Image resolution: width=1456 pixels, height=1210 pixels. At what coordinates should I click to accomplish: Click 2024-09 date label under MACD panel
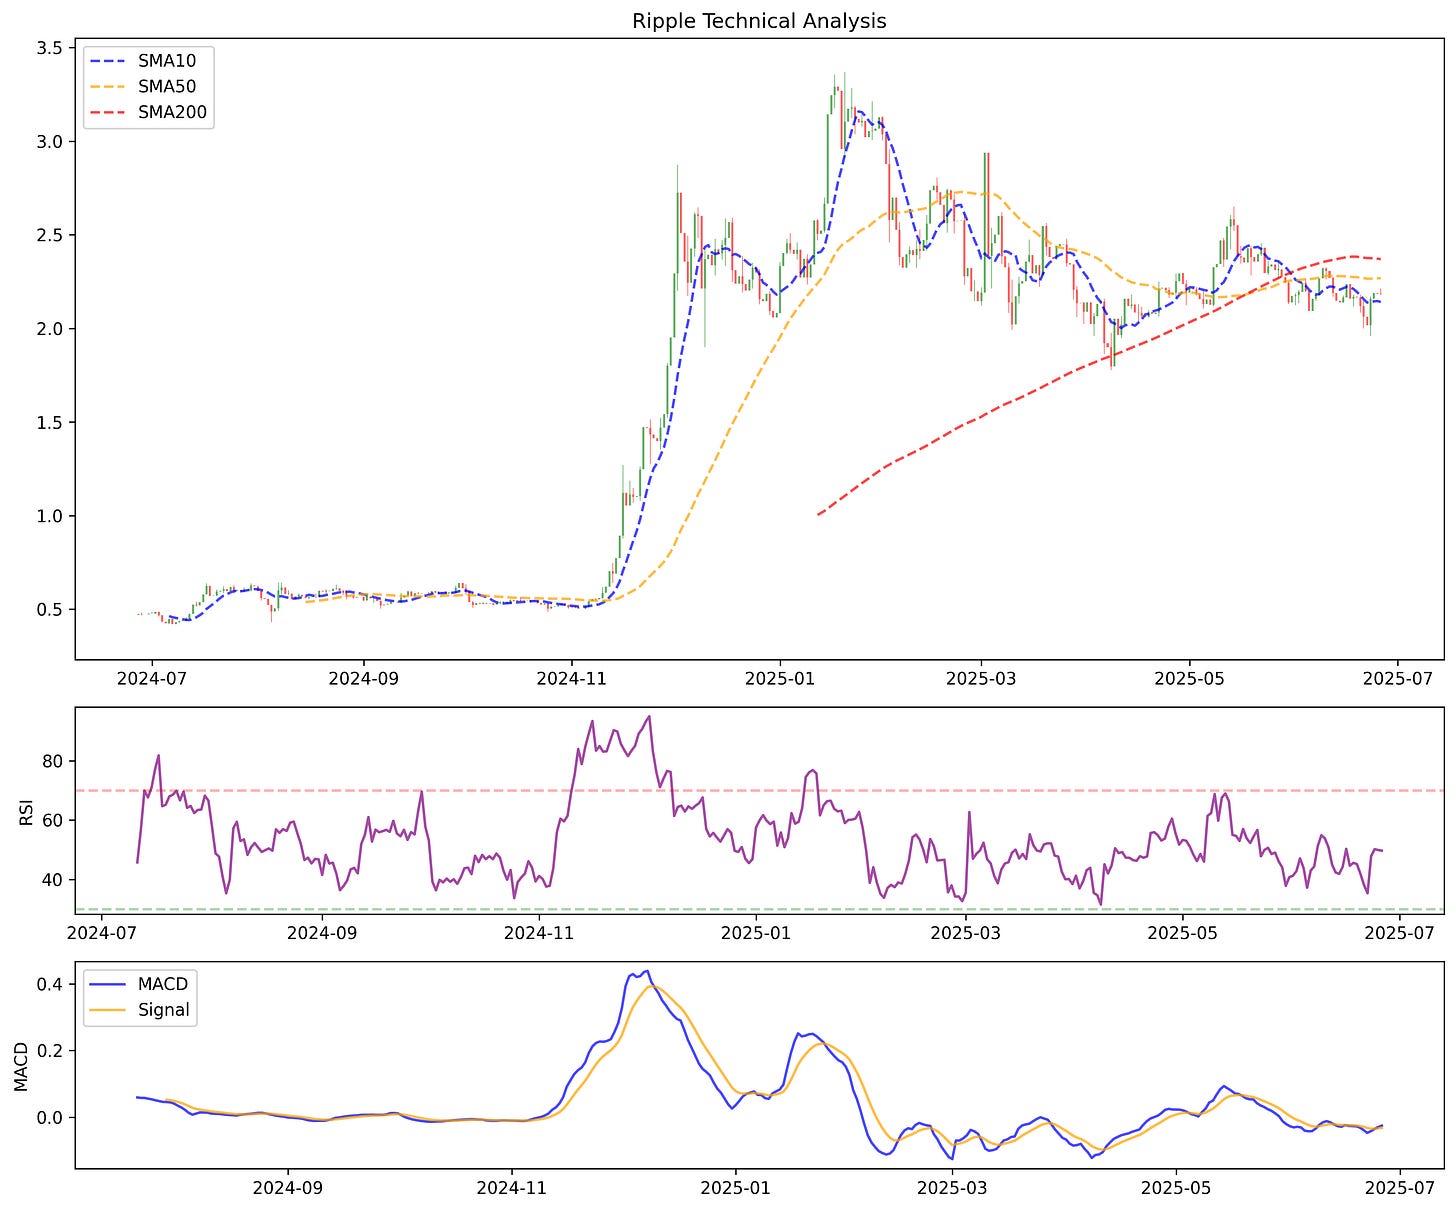point(288,1188)
